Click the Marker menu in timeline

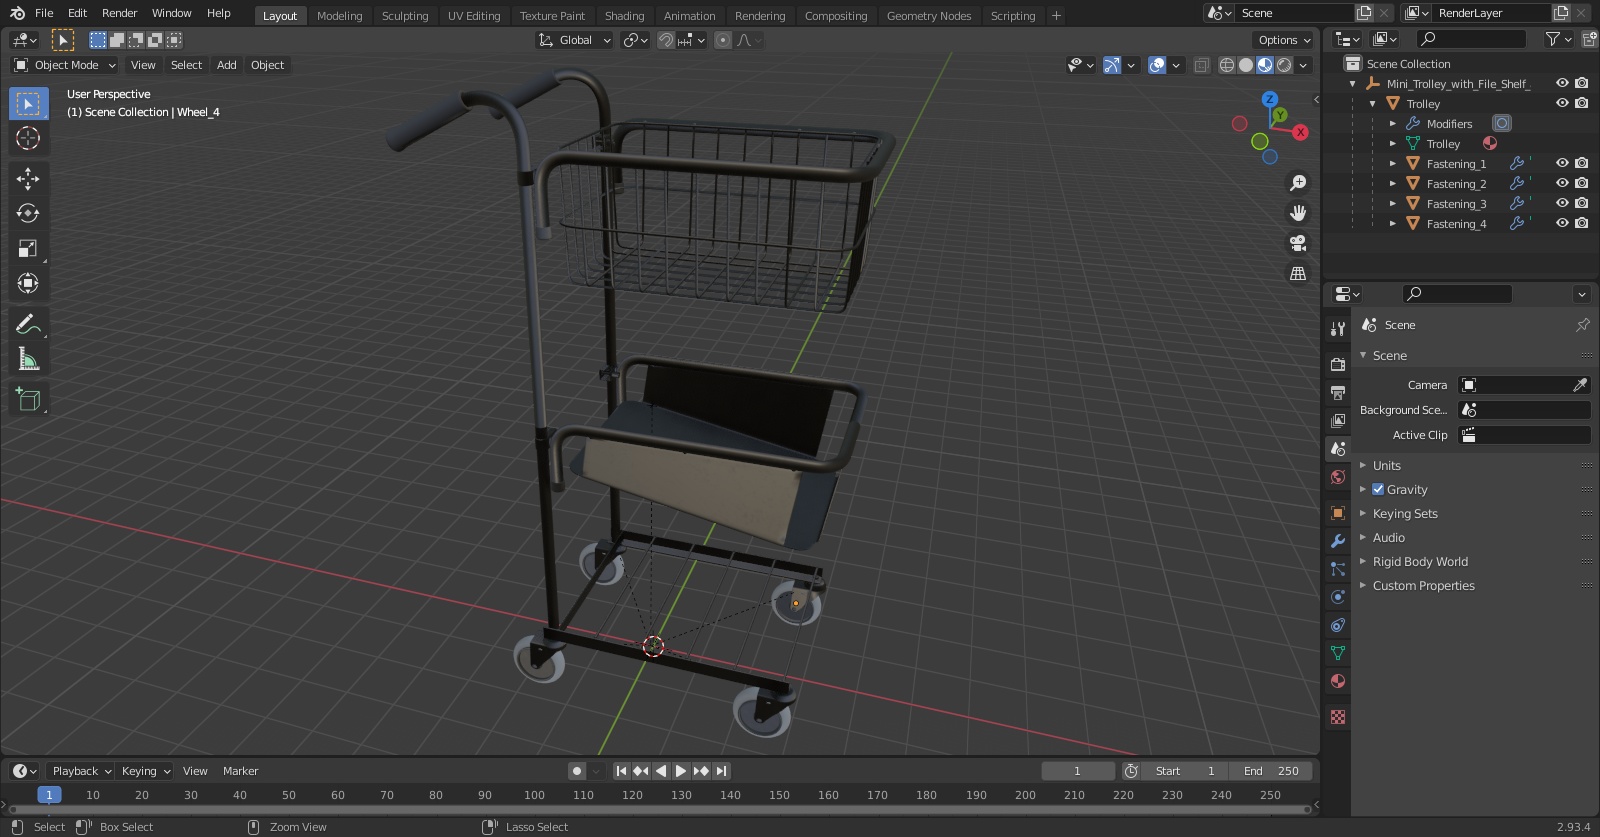tap(240, 771)
